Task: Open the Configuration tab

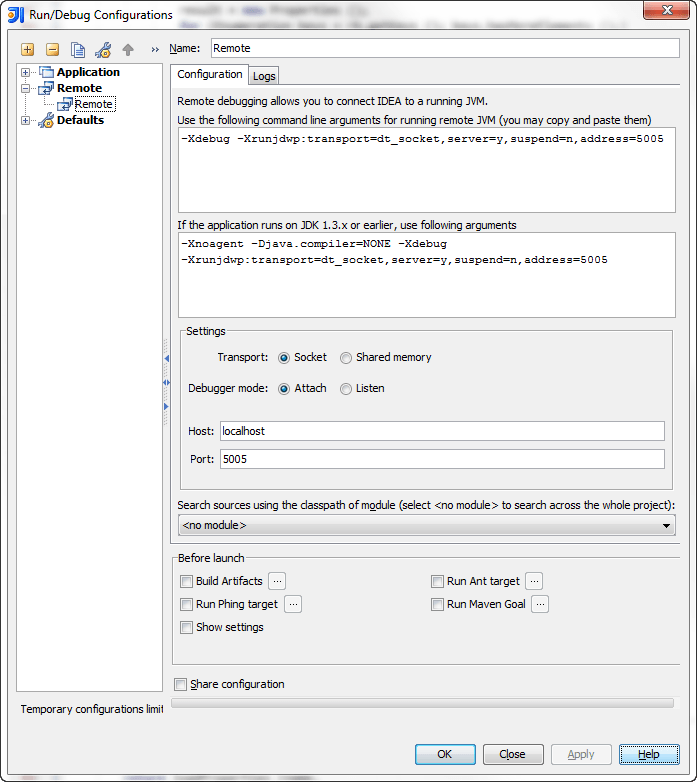Action: pos(209,74)
